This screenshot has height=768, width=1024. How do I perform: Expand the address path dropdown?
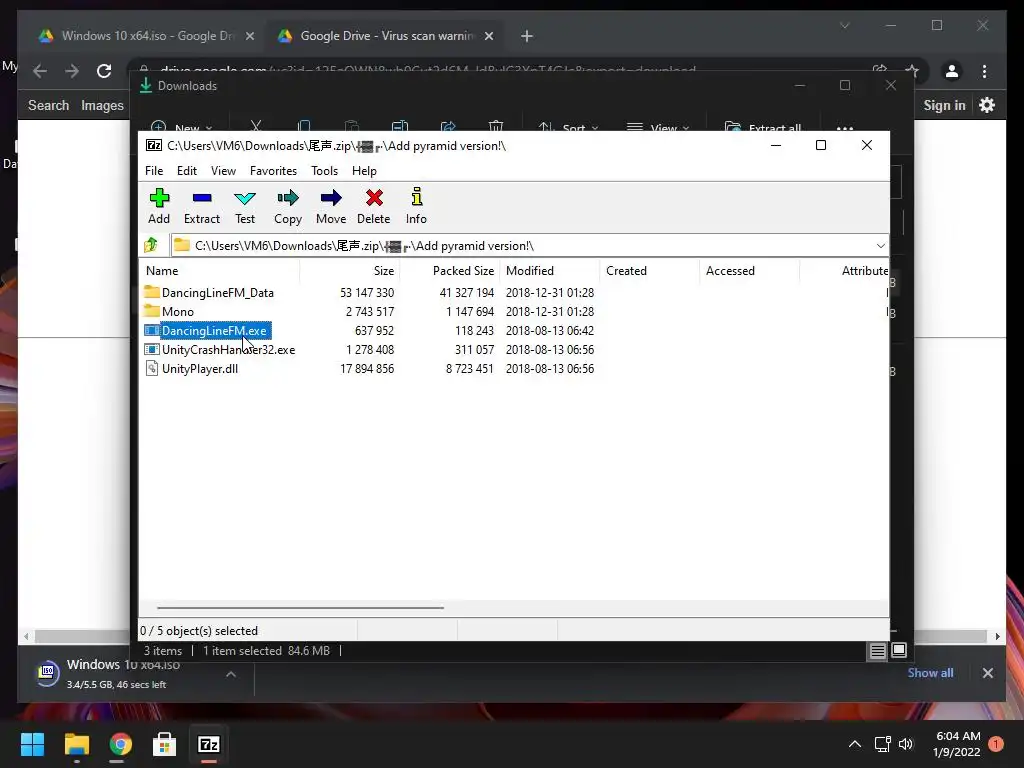pyautogui.click(x=880, y=246)
